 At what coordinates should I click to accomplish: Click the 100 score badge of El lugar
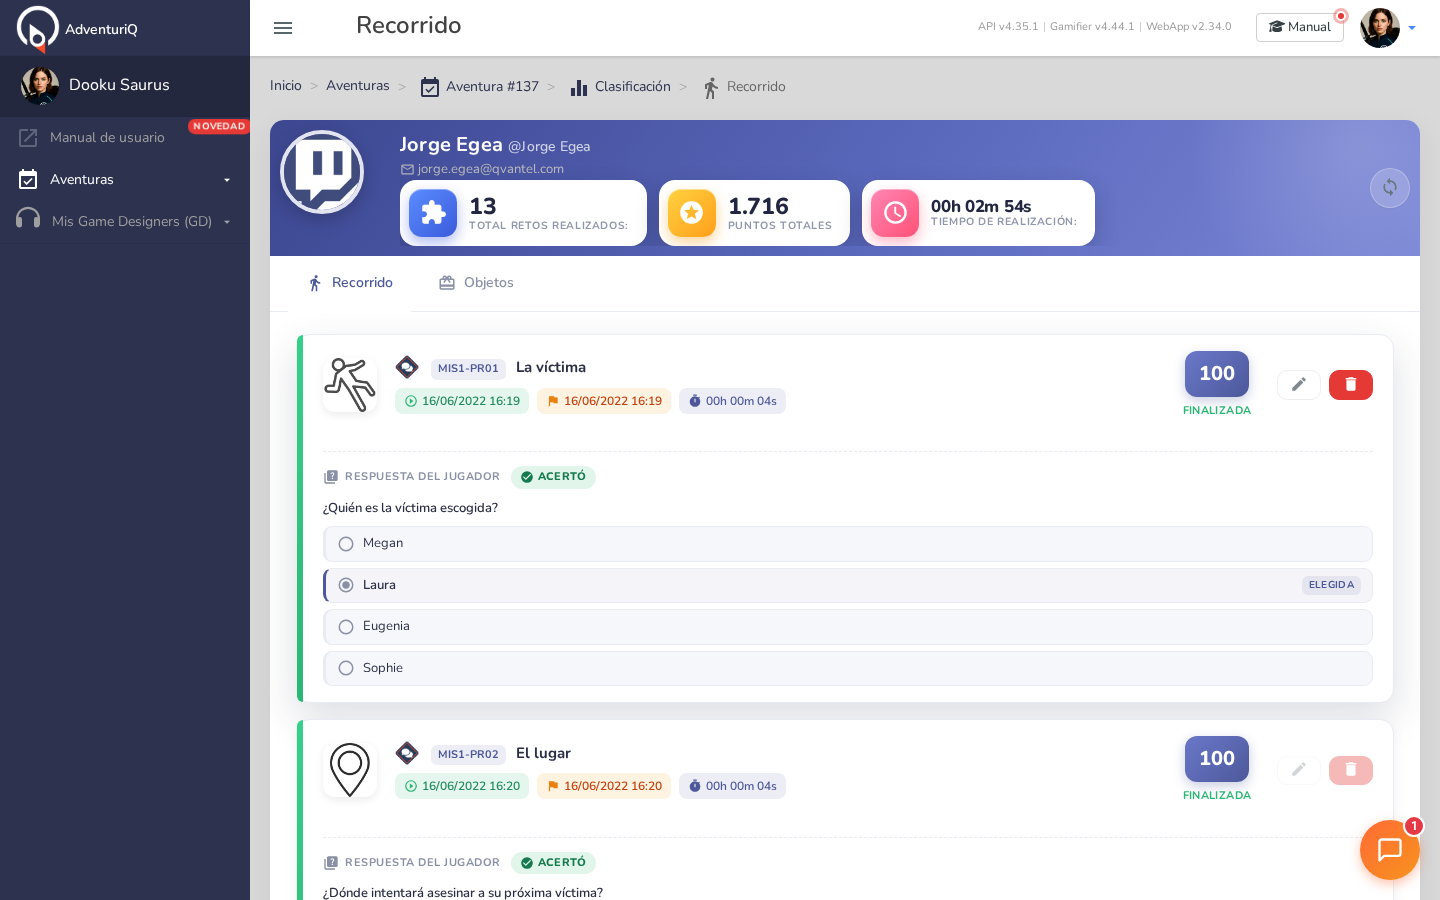pyautogui.click(x=1217, y=759)
